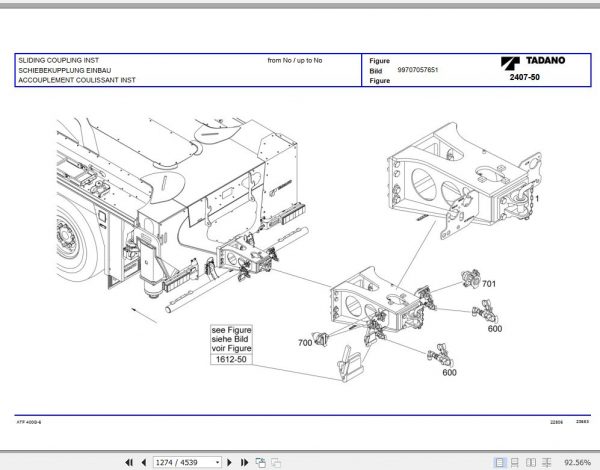Click the go to previous view icon
The width and height of the screenshot is (600, 470).
pyautogui.click(x=261, y=462)
